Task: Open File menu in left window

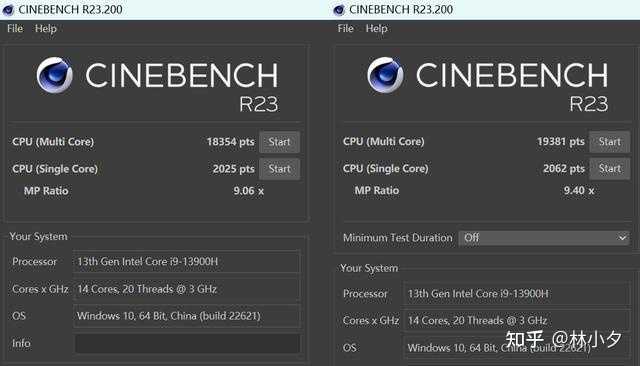Action: click(x=15, y=29)
